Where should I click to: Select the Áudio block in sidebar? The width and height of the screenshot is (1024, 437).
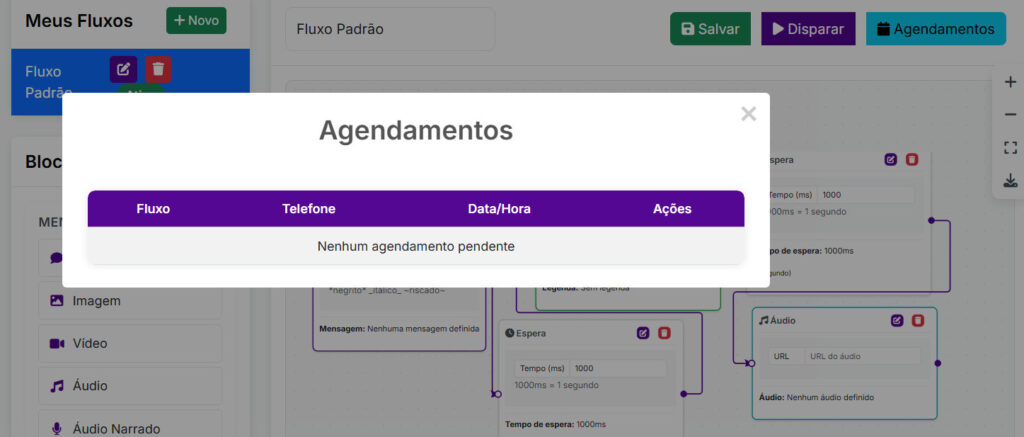tap(130, 386)
